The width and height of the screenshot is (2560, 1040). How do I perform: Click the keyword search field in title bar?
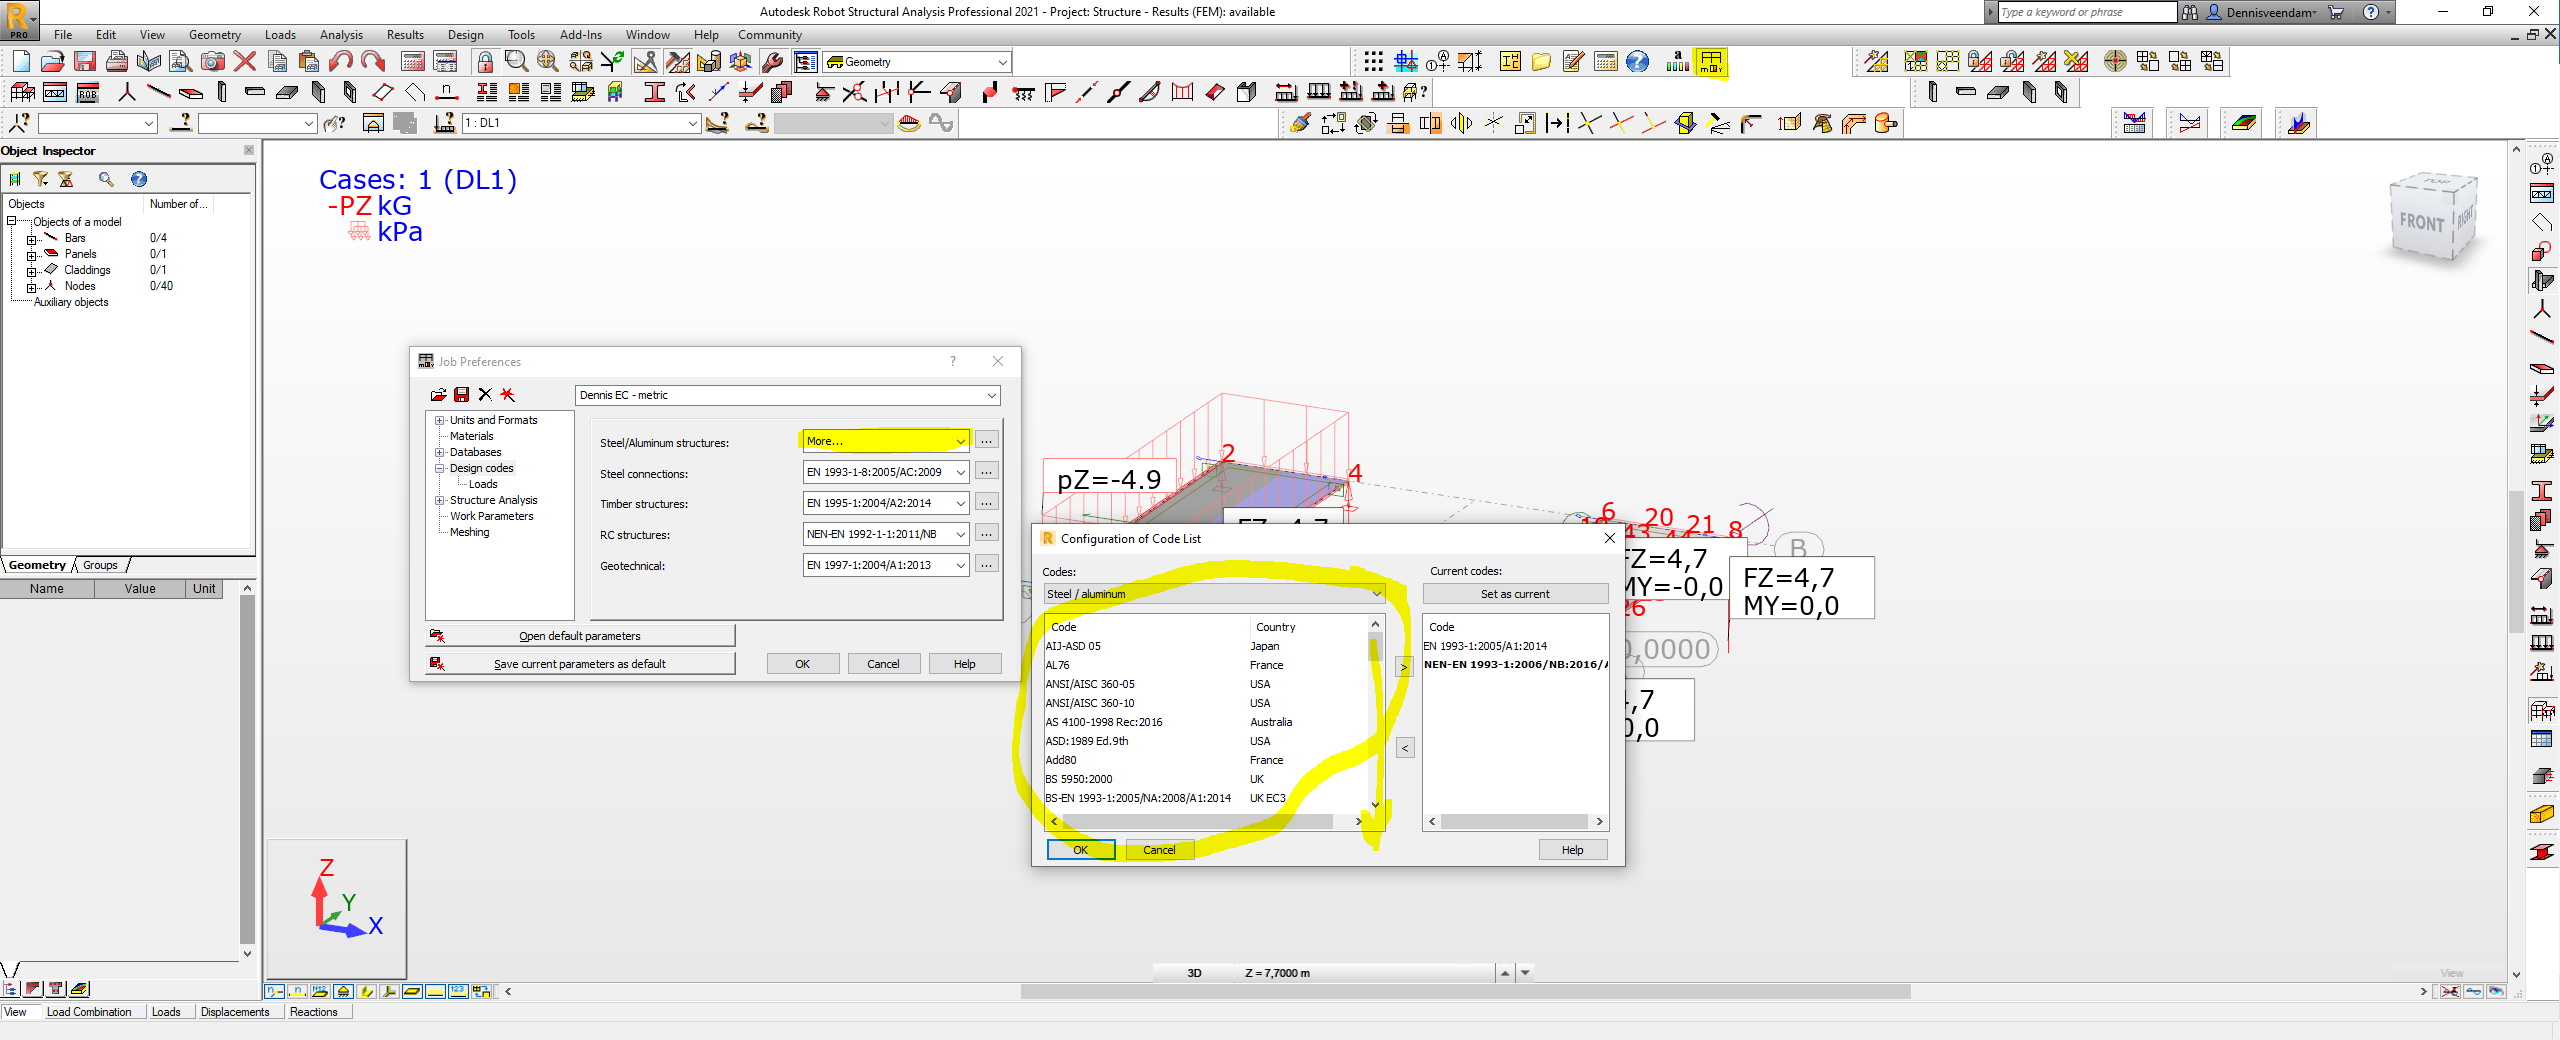tap(2086, 12)
